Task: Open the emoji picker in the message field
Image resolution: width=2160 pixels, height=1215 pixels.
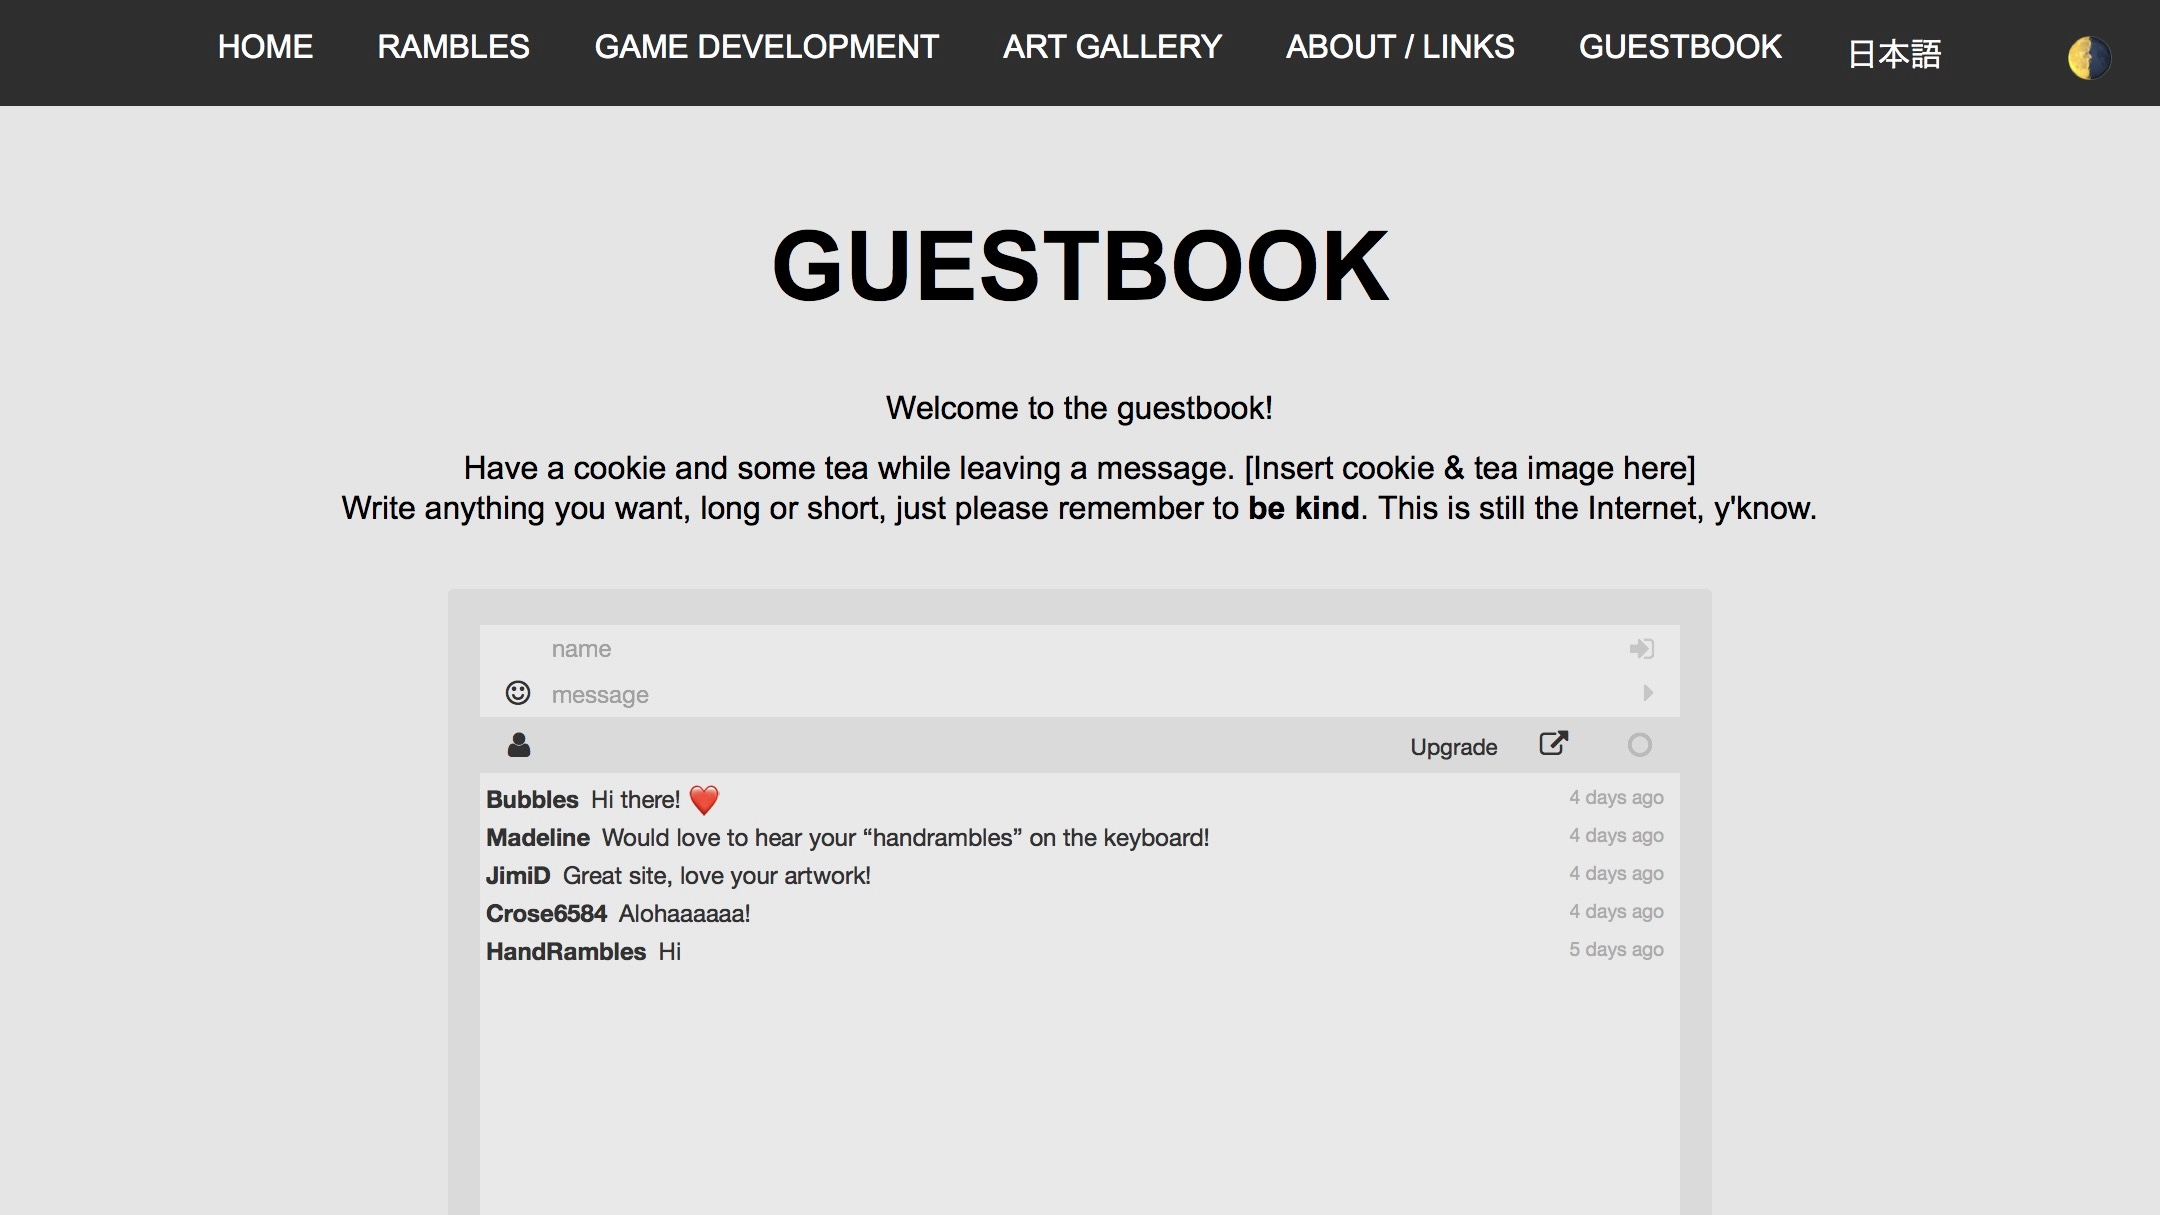Action: 518,692
